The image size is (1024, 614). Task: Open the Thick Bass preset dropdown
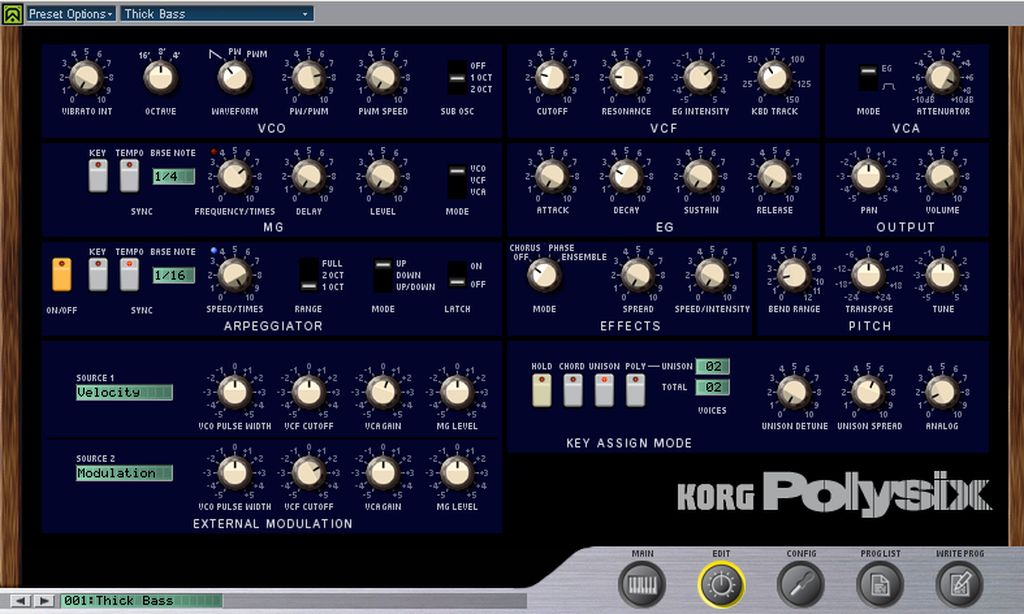click(x=217, y=14)
